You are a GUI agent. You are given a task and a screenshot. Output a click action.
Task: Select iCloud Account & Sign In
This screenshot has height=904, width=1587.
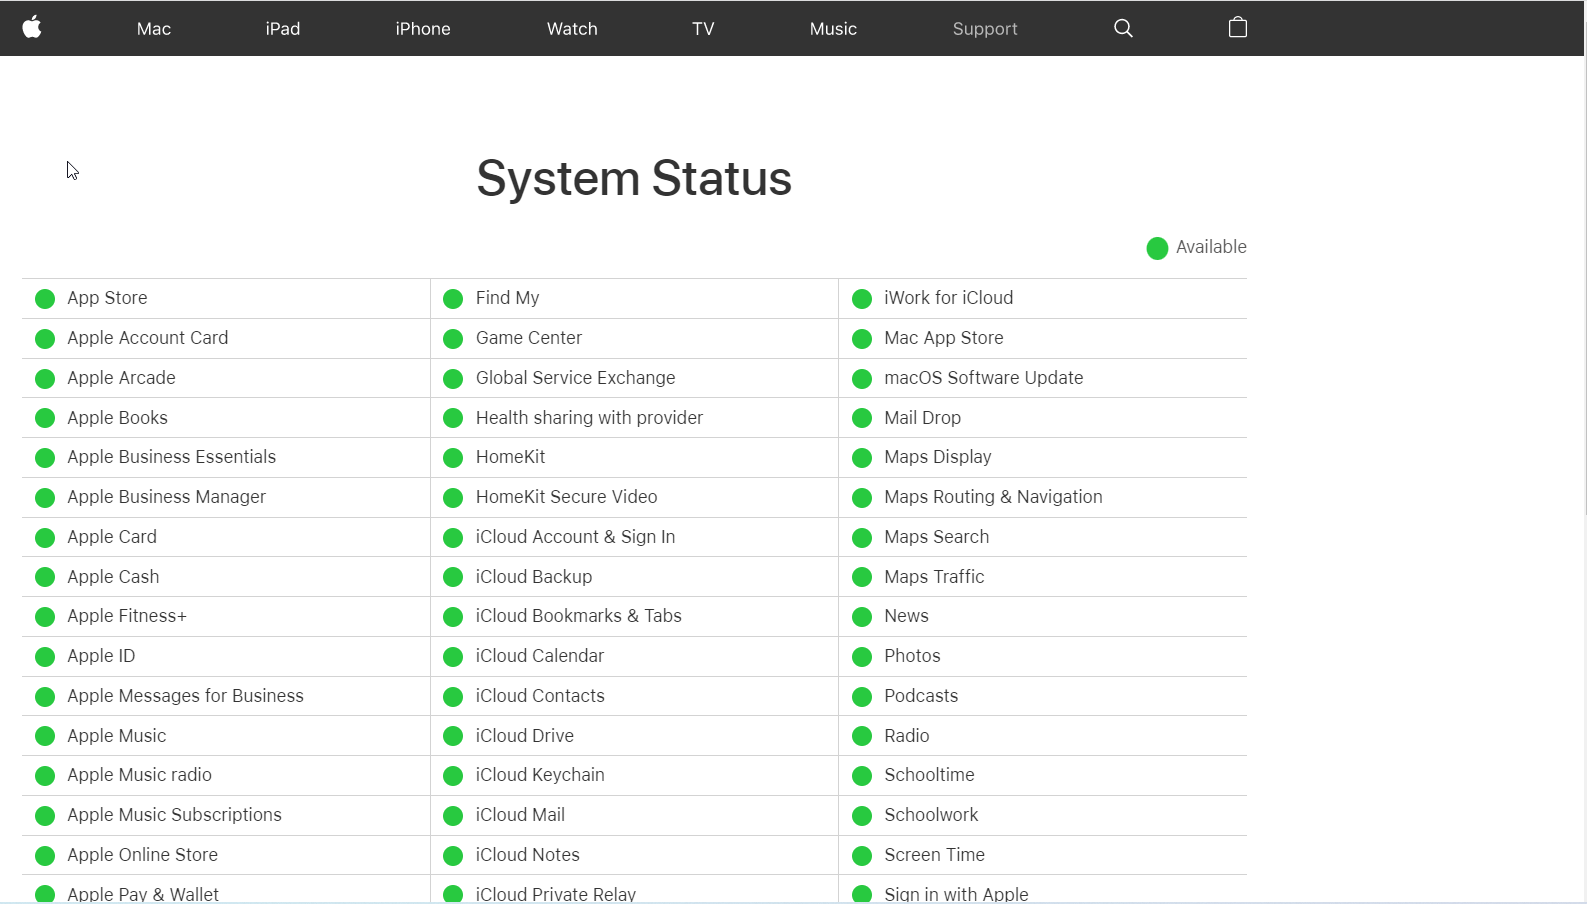pos(576,537)
